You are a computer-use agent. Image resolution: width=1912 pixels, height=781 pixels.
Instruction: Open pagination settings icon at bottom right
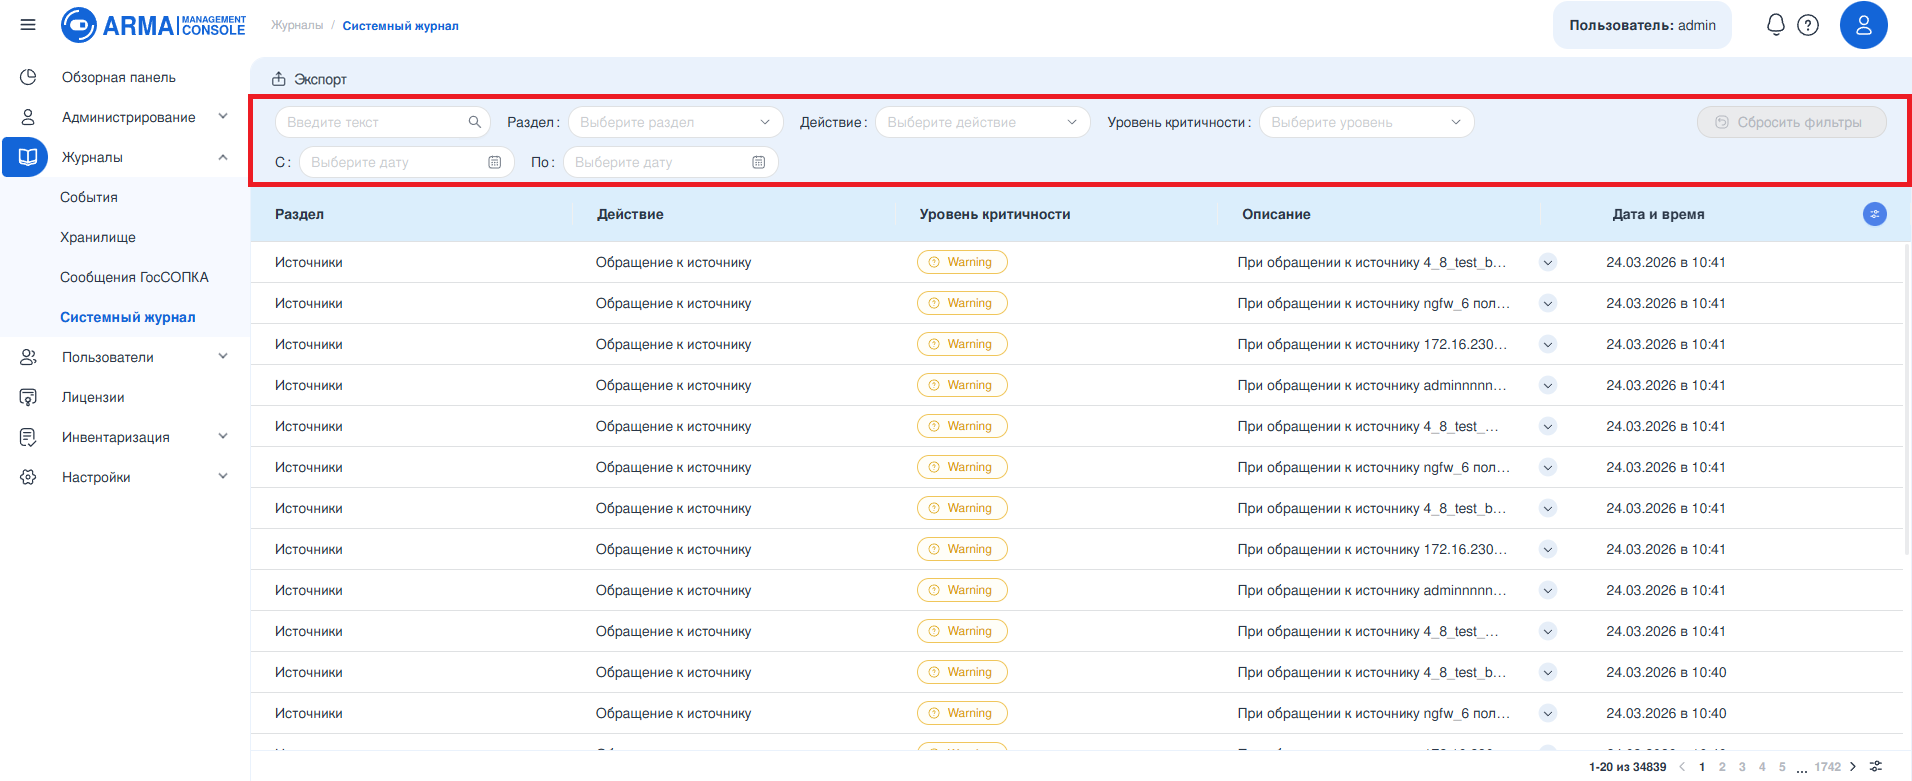pos(1876,767)
